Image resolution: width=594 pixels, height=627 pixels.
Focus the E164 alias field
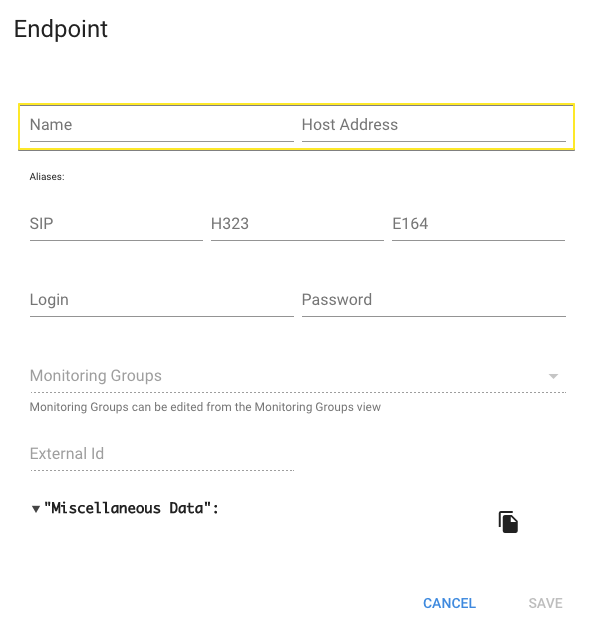pyautogui.click(x=478, y=224)
